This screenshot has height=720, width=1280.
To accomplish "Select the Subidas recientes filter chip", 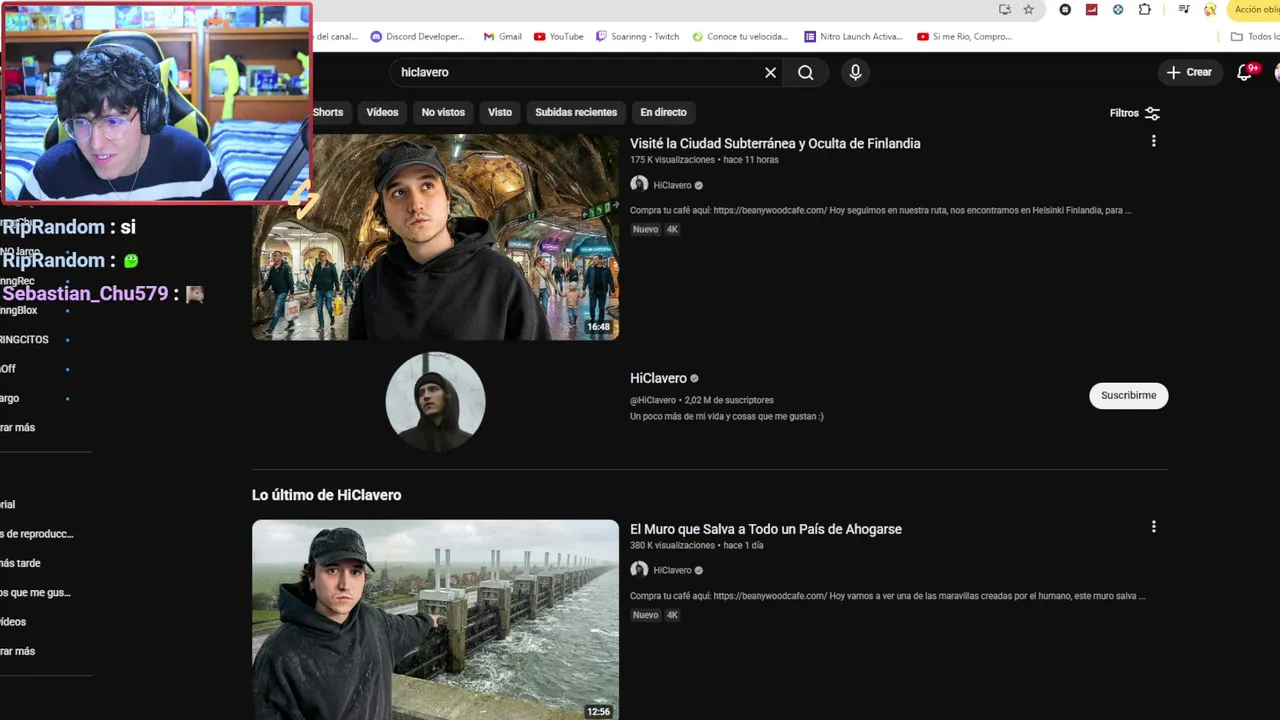I will (576, 112).
